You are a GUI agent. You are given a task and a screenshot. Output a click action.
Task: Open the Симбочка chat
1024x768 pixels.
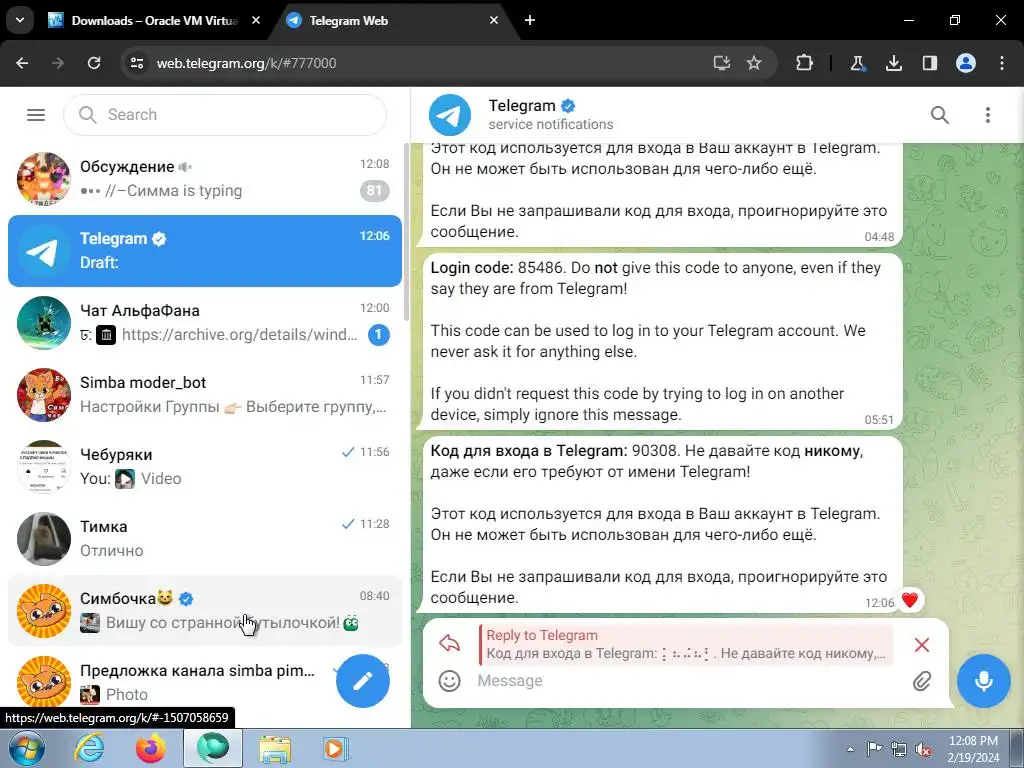pos(204,611)
